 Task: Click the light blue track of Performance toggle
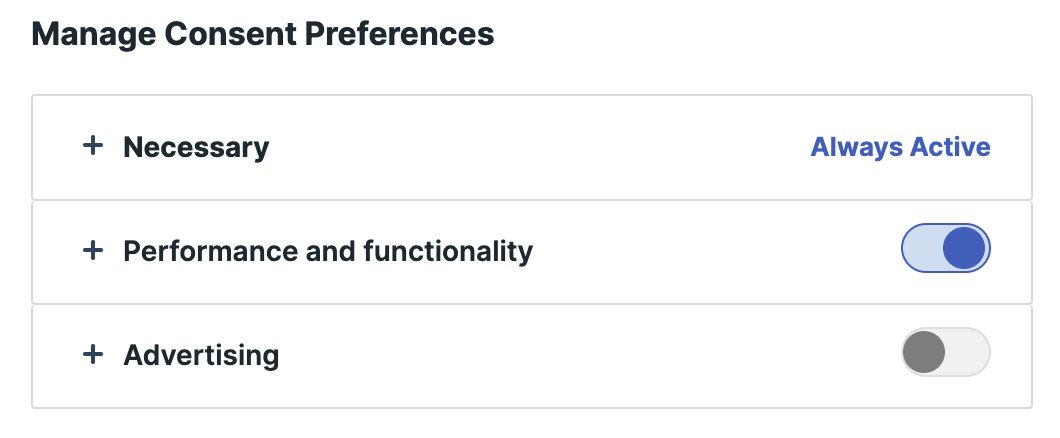click(922, 249)
